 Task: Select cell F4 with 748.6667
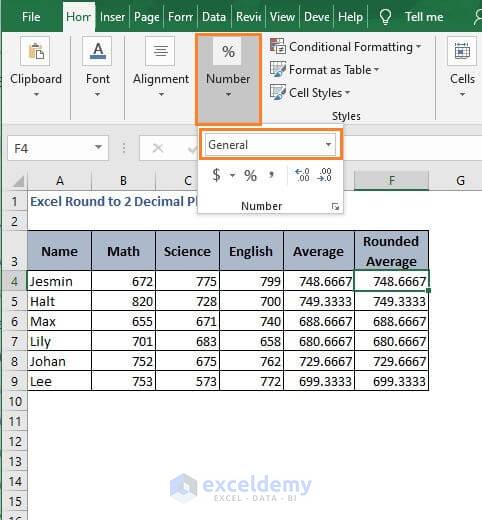pyautogui.click(x=391, y=281)
